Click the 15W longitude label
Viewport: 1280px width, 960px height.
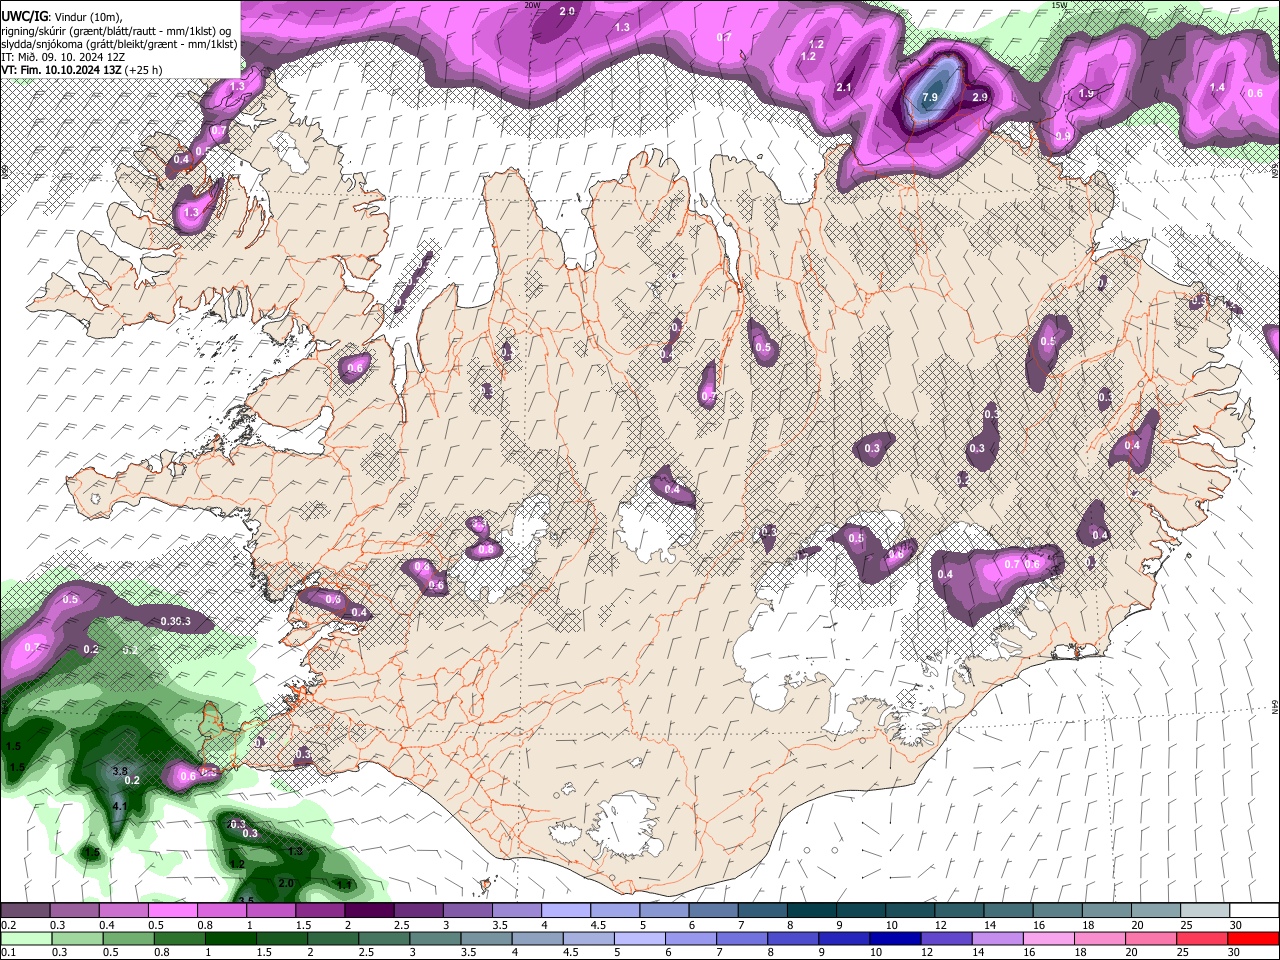click(1060, 5)
